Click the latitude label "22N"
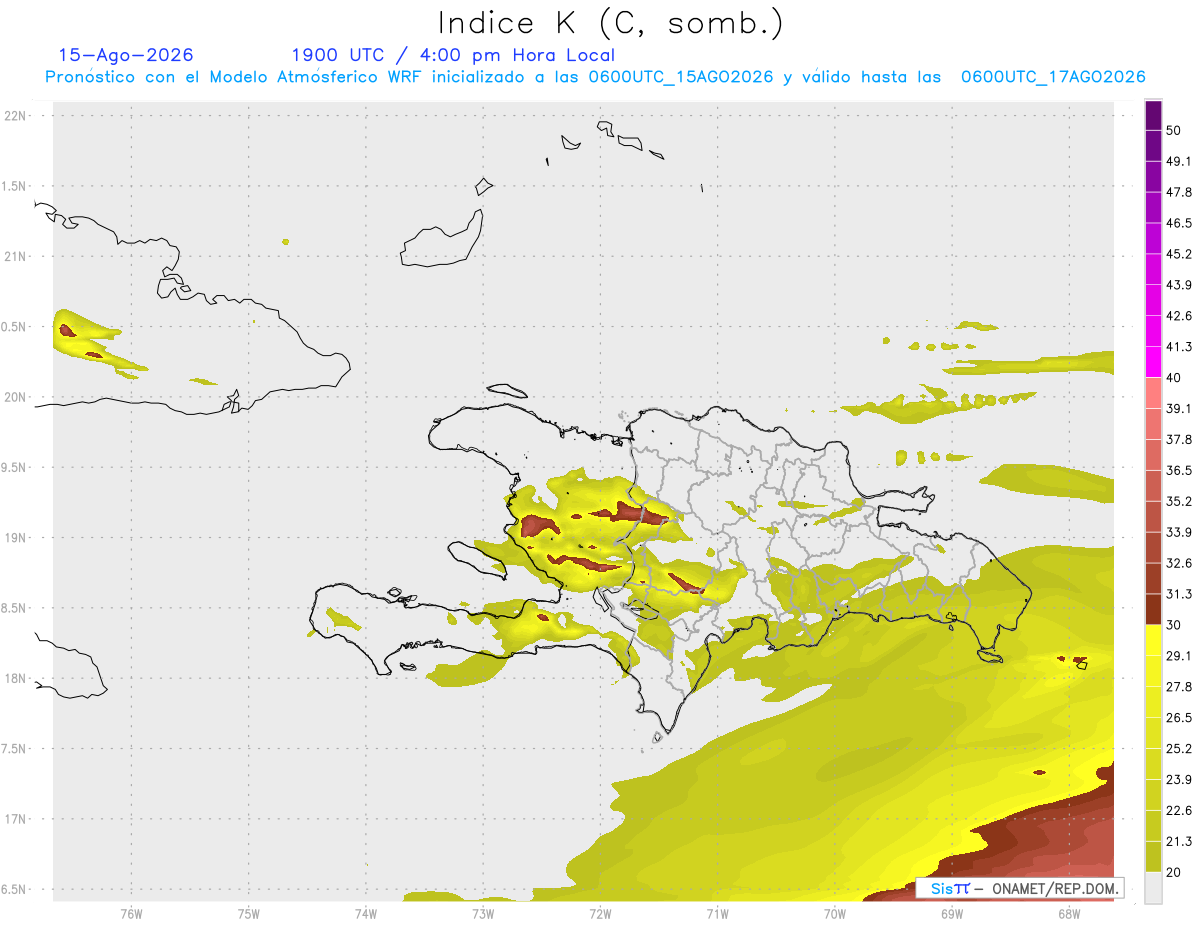1200x927 pixels. 15,116
